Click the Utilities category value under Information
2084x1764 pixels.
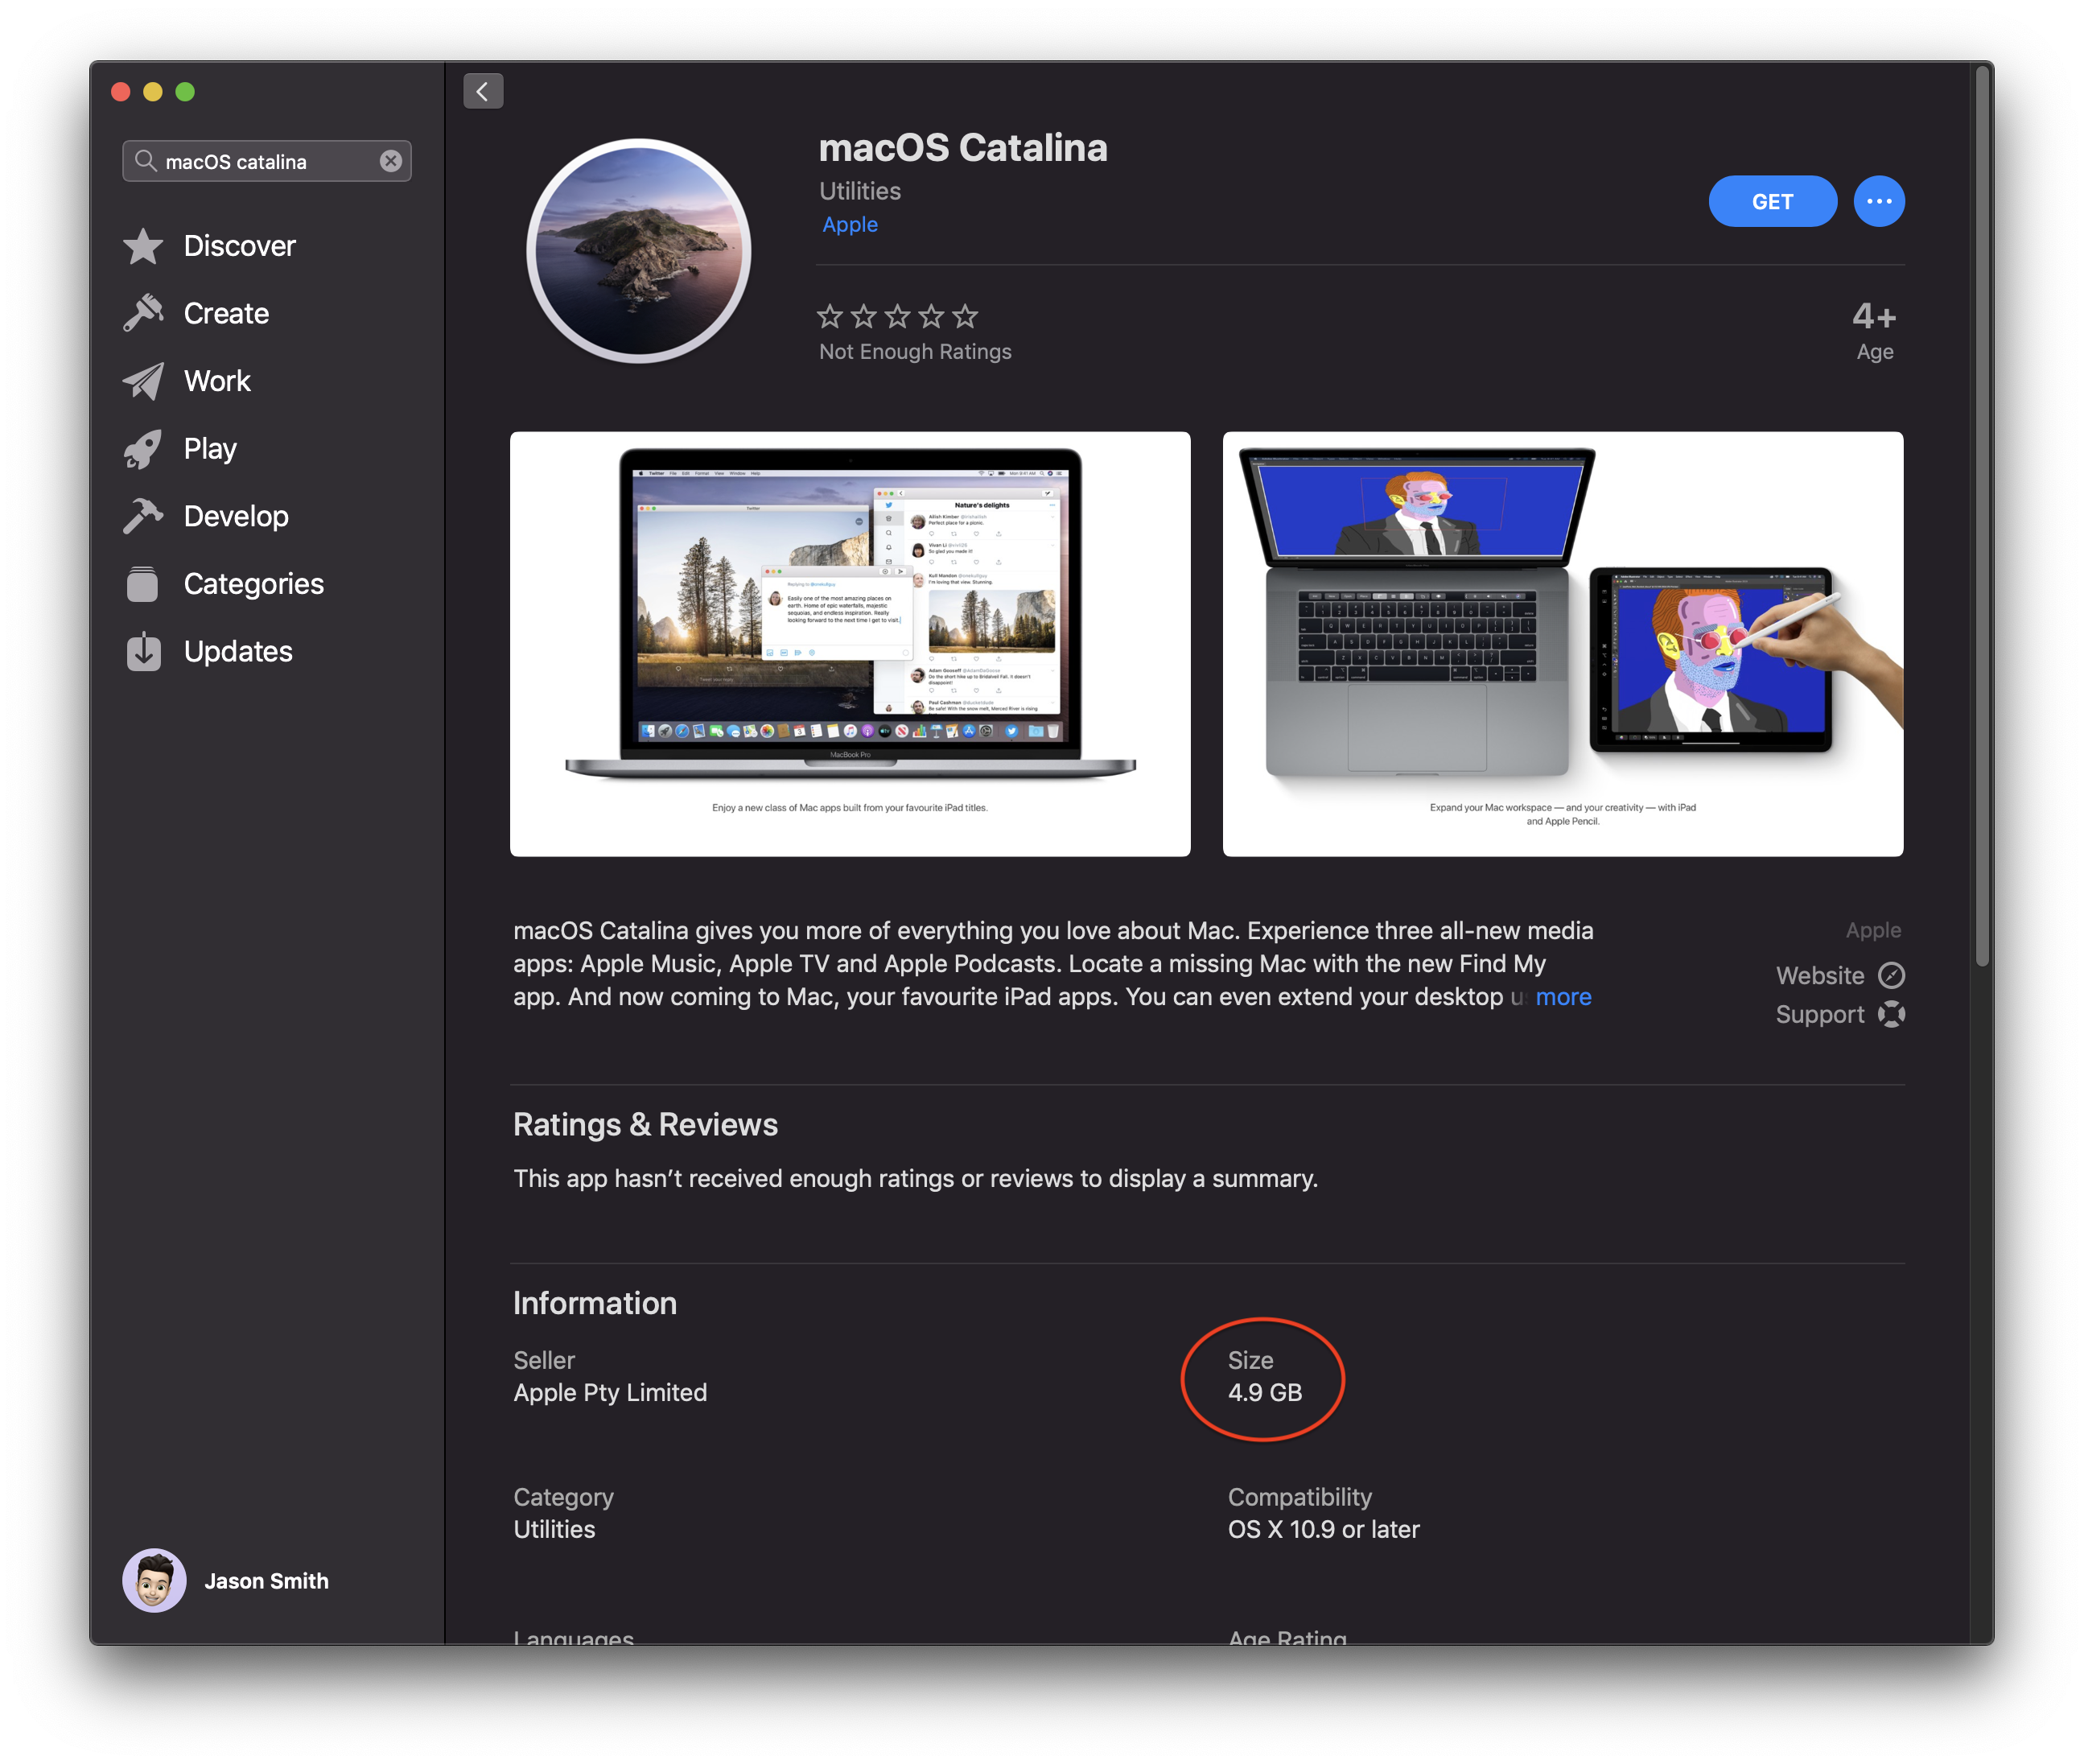[x=554, y=1529]
